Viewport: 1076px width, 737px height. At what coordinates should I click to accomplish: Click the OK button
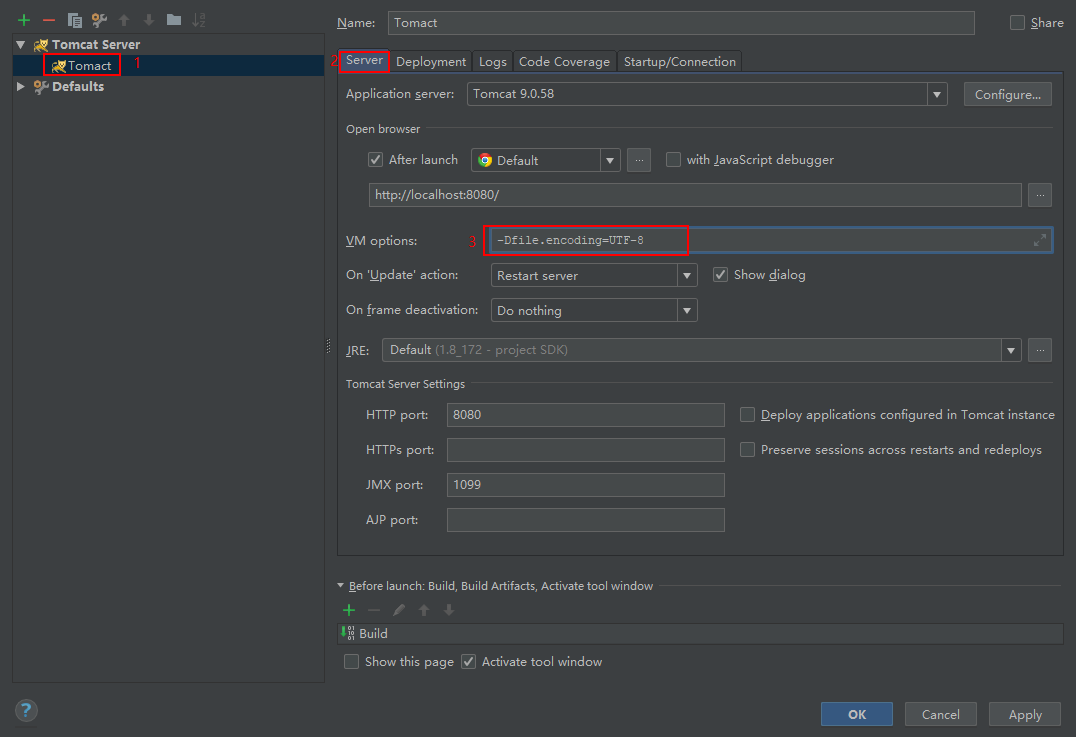click(856, 714)
